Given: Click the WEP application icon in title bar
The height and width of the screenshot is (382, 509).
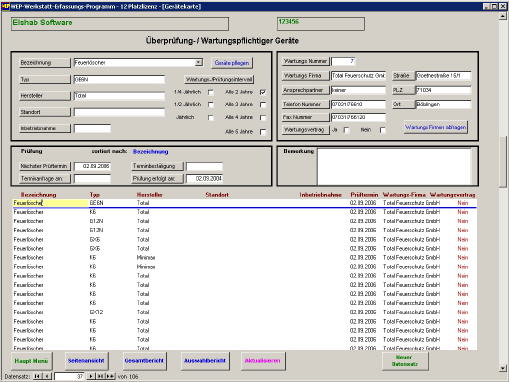Looking at the screenshot, I should [x=5, y=6].
